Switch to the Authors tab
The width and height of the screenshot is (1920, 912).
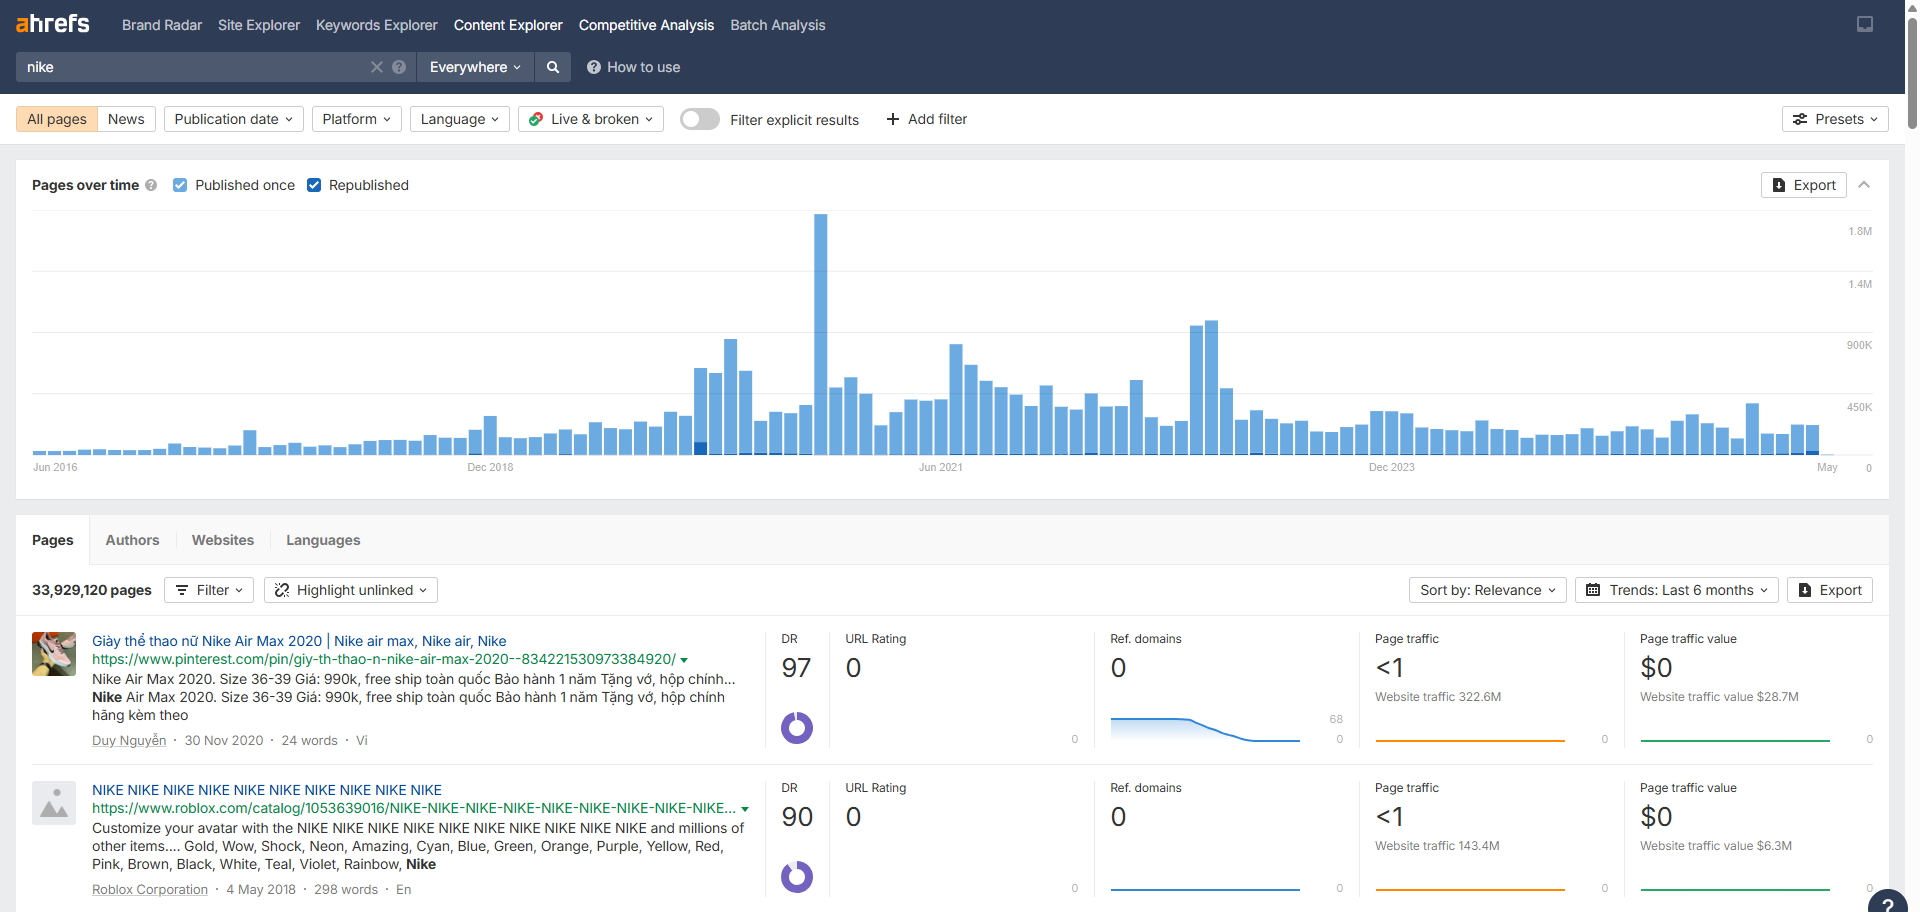pyautogui.click(x=132, y=540)
